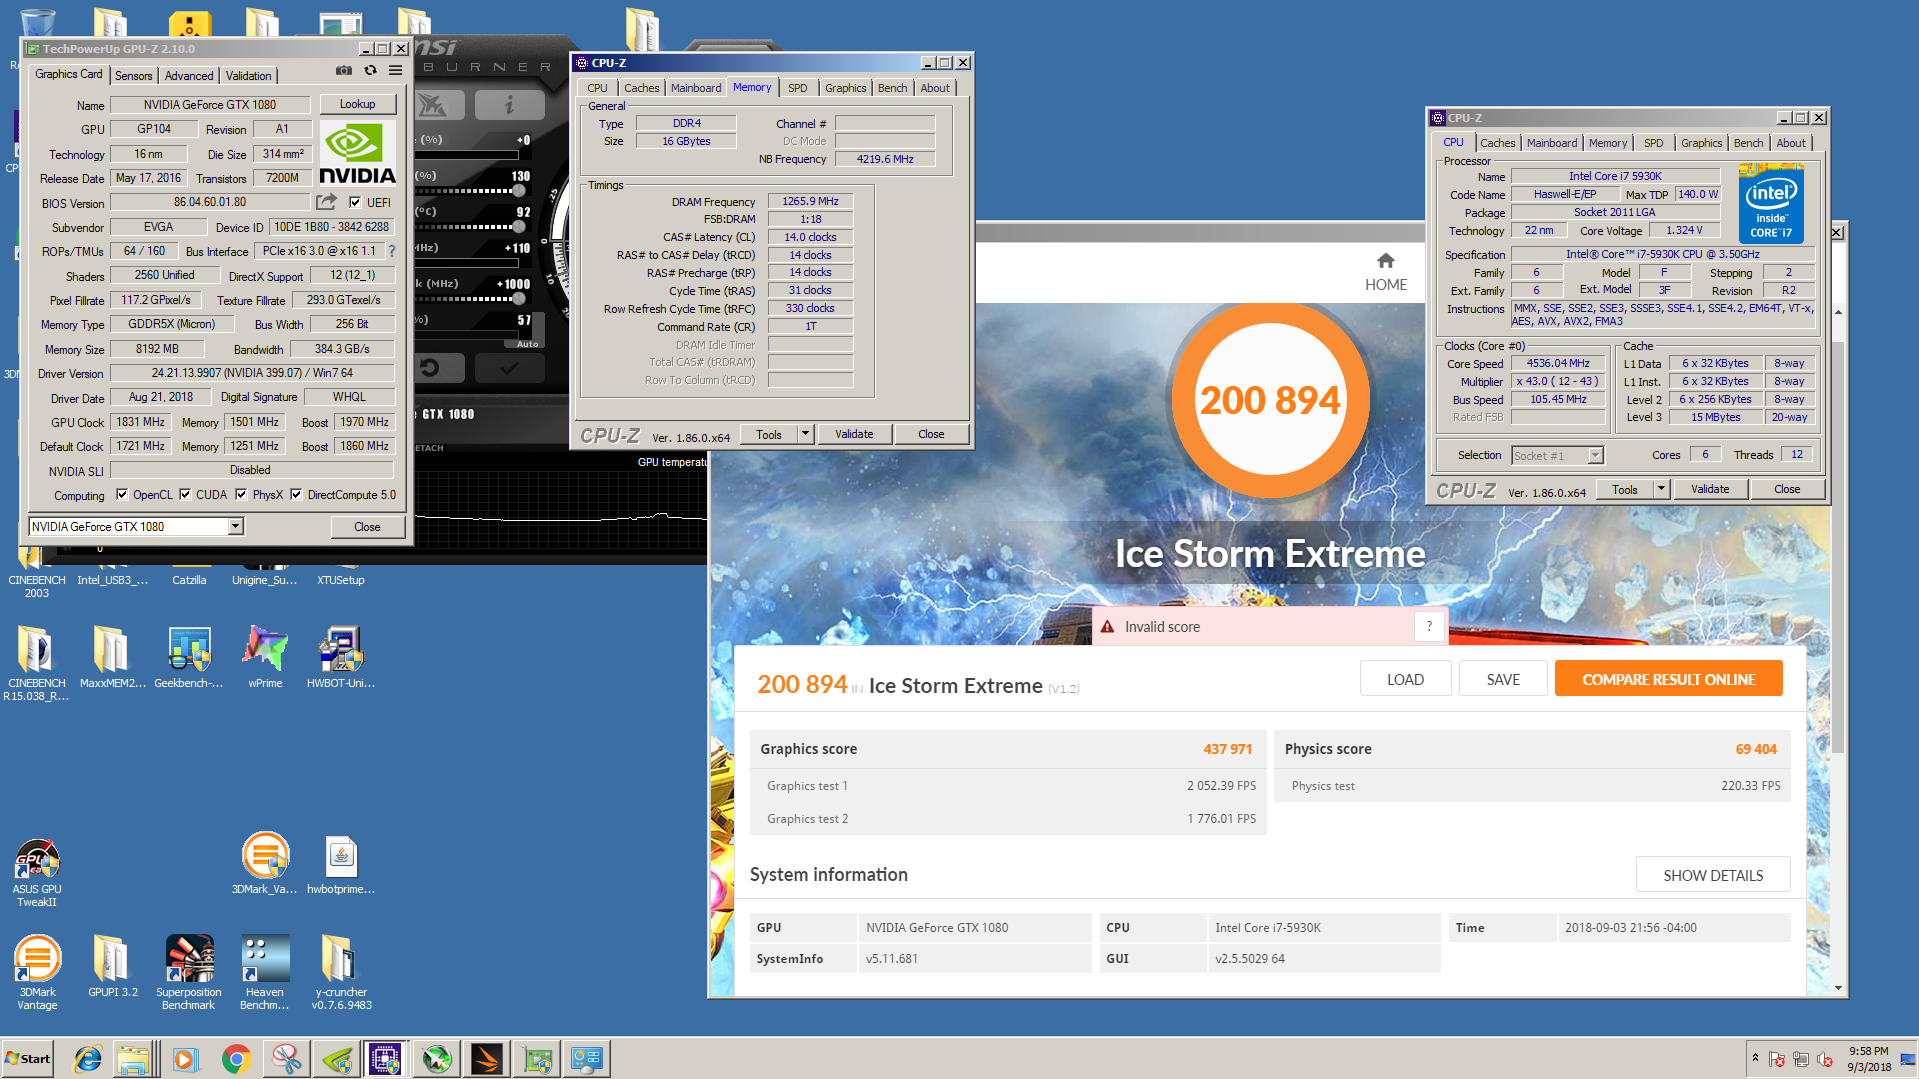This screenshot has height=1079, width=1919.
Task: Open Superposition Benchmark desktop icon
Action: pos(189,973)
